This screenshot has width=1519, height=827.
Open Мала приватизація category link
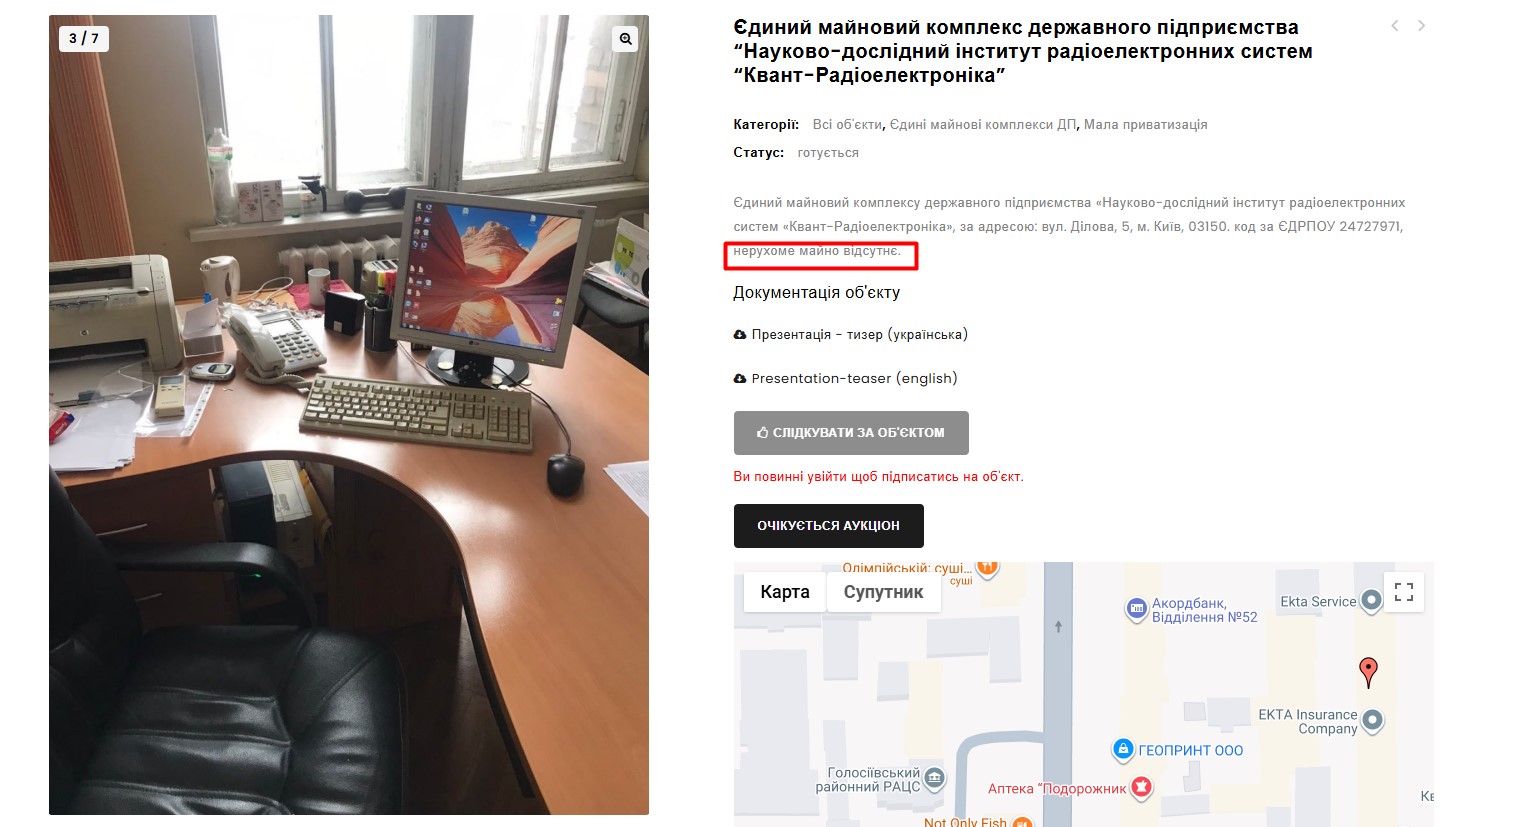coord(1146,125)
